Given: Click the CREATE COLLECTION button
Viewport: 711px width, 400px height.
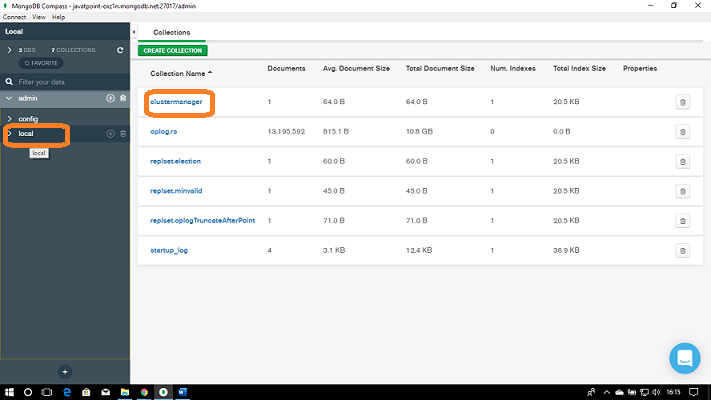Looking at the screenshot, I should (x=173, y=50).
